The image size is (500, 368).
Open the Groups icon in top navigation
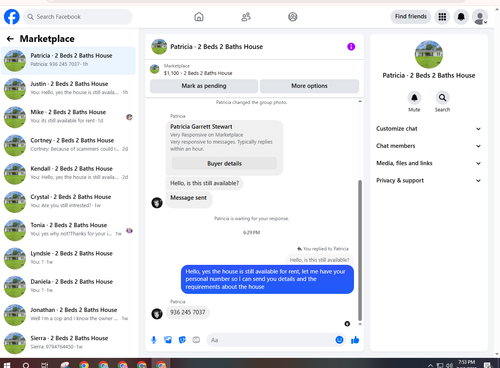[293, 17]
